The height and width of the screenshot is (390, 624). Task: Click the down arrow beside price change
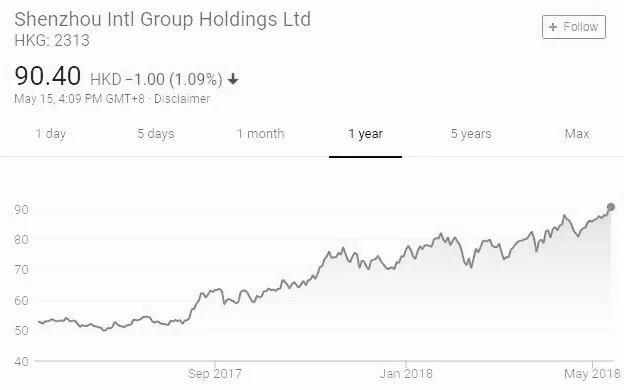coord(233,79)
